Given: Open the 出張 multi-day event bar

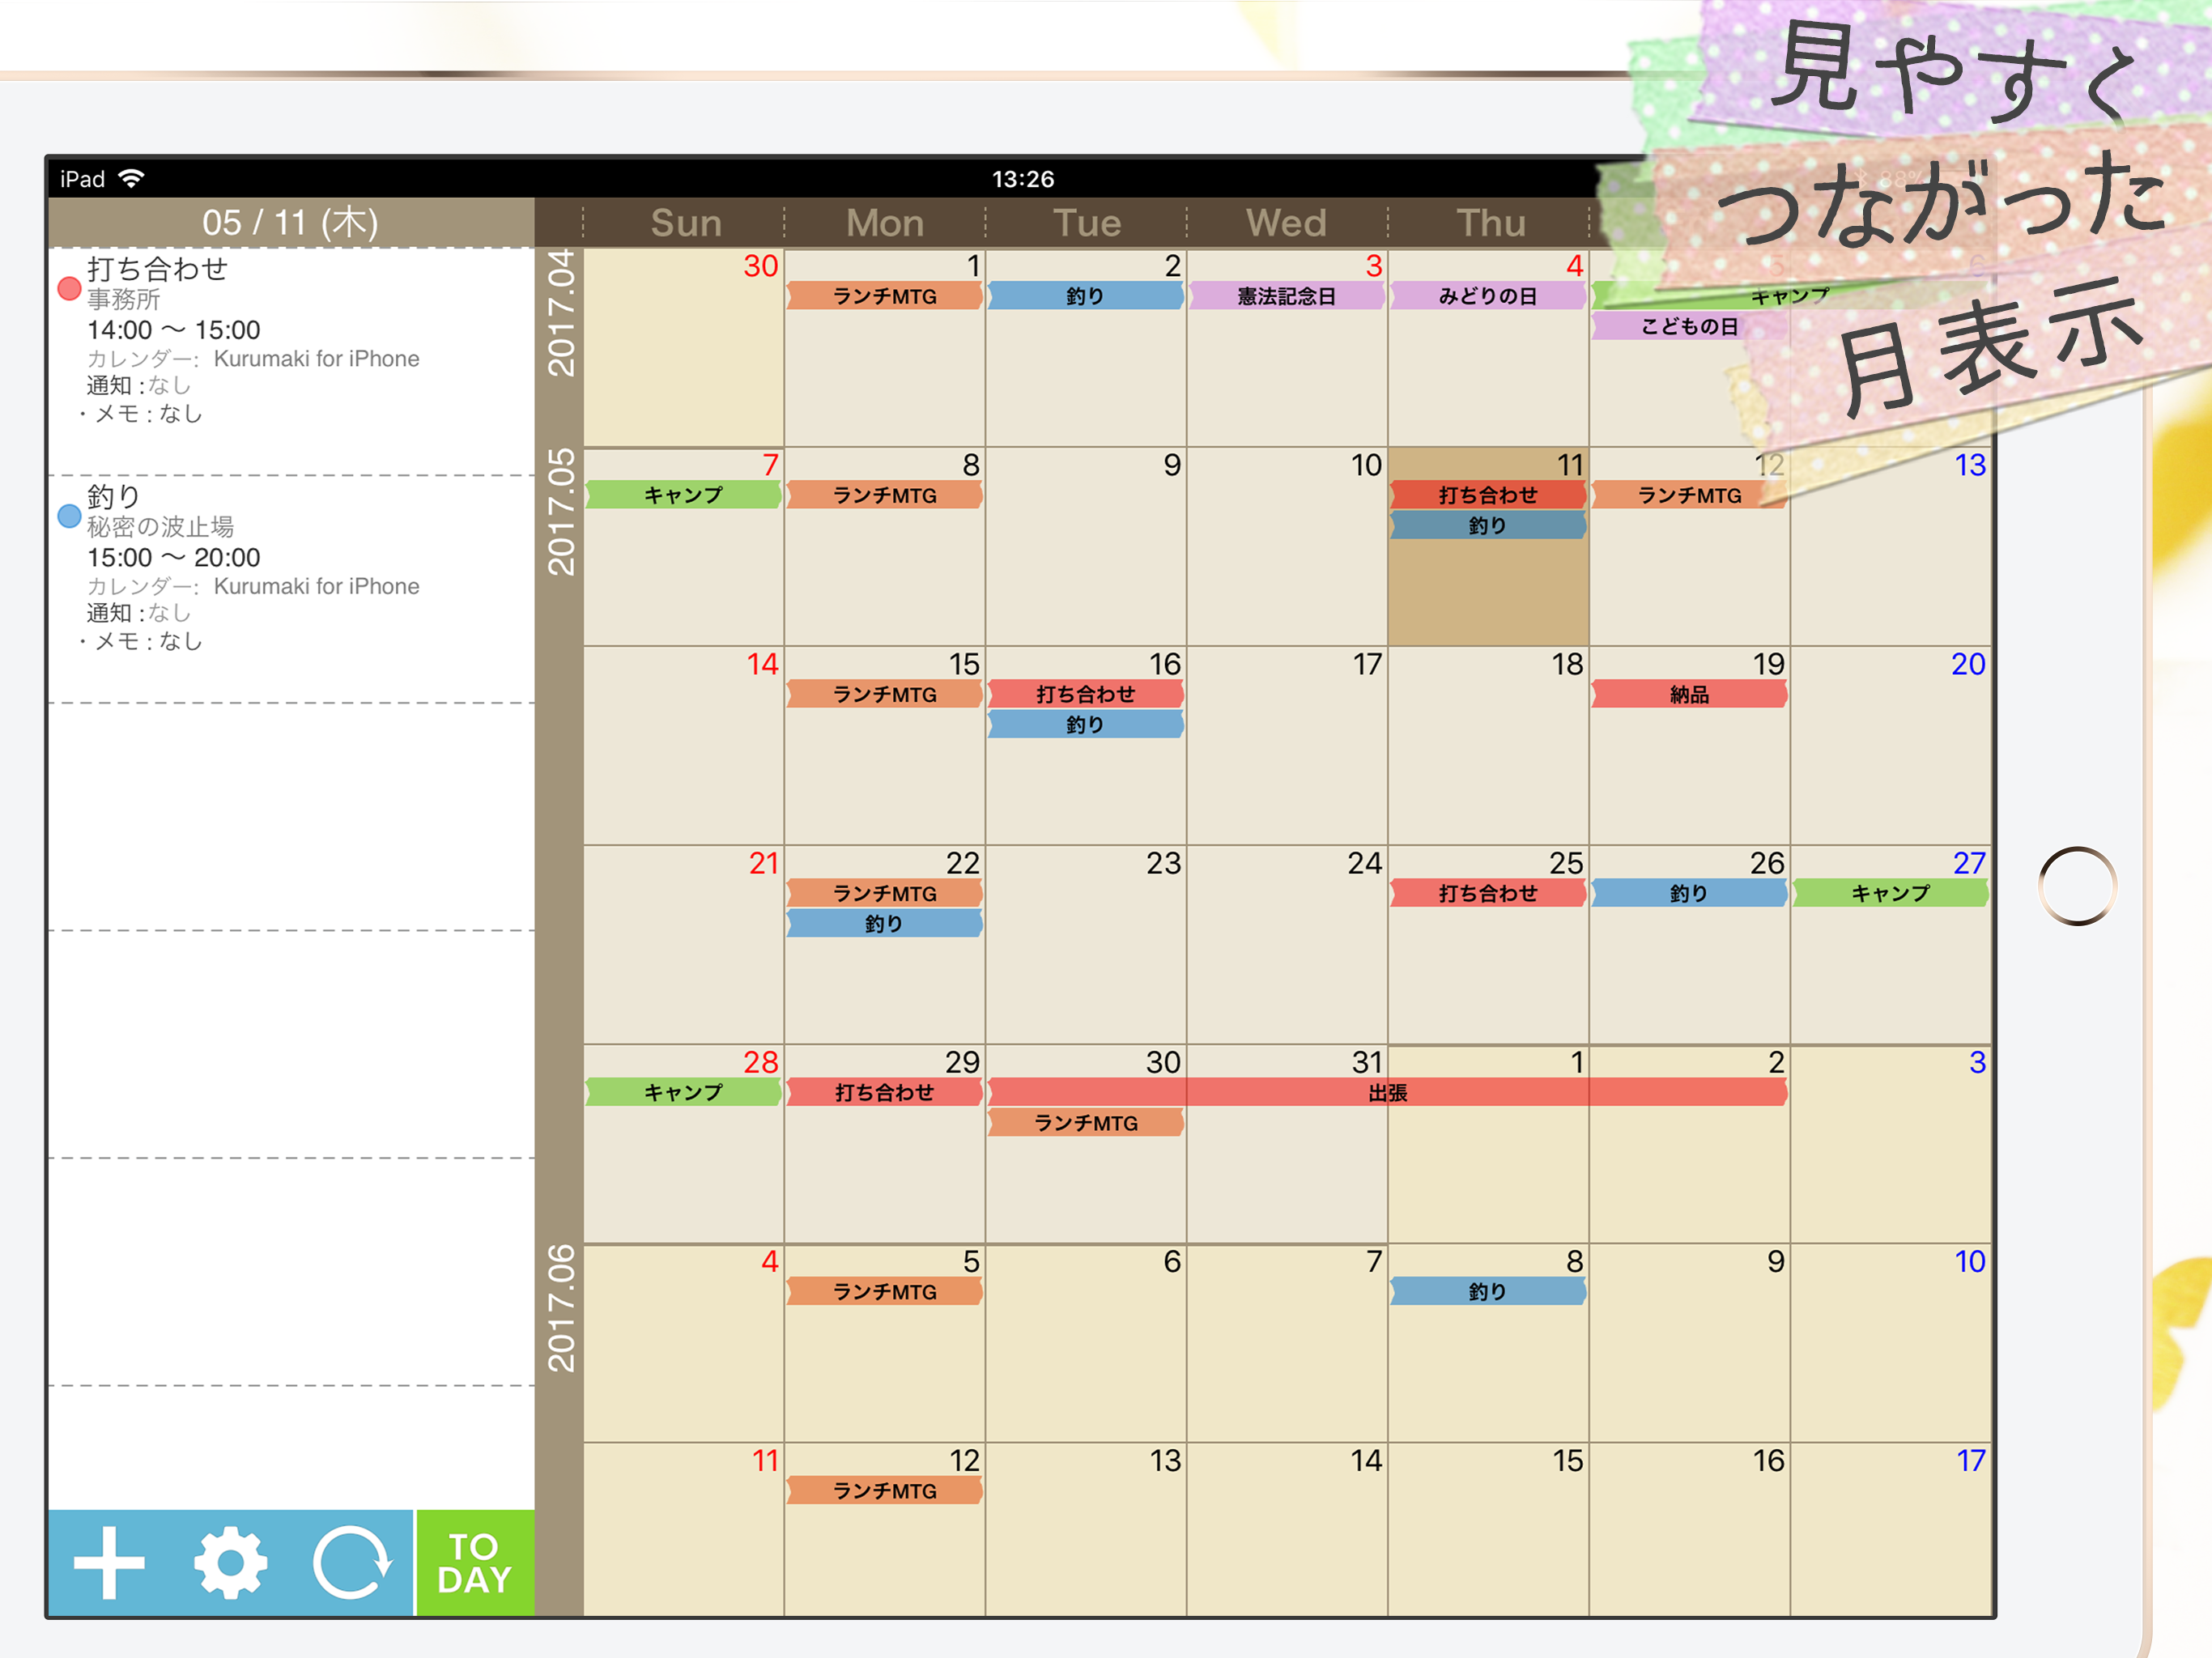Looking at the screenshot, I should [x=1386, y=1092].
